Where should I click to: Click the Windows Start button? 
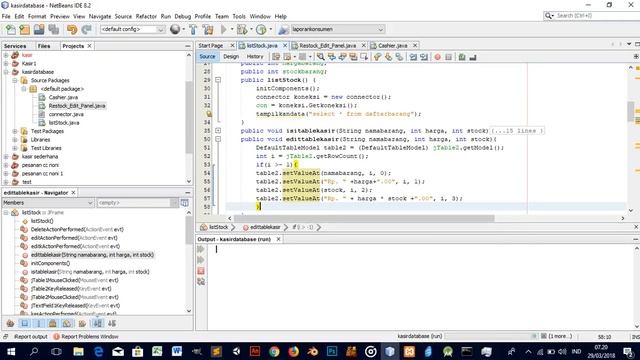pyautogui.click(x=11, y=351)
